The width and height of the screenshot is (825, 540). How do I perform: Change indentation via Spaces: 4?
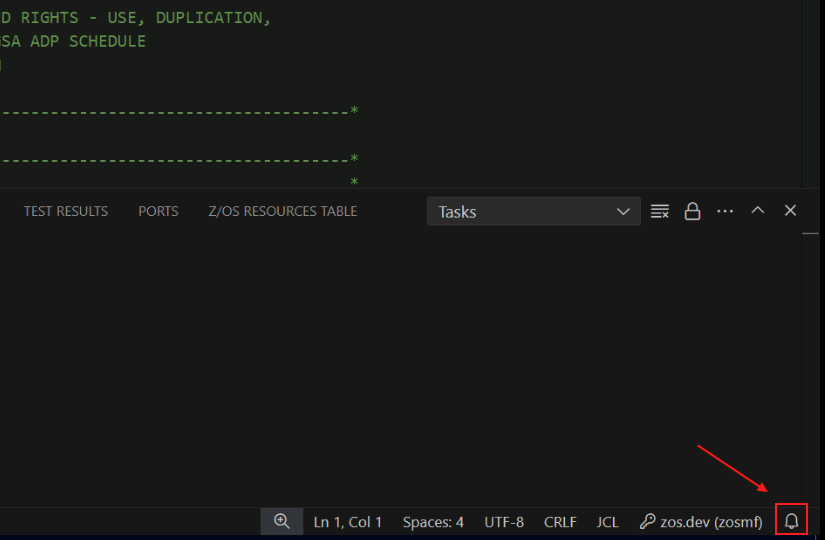[433, 522]
